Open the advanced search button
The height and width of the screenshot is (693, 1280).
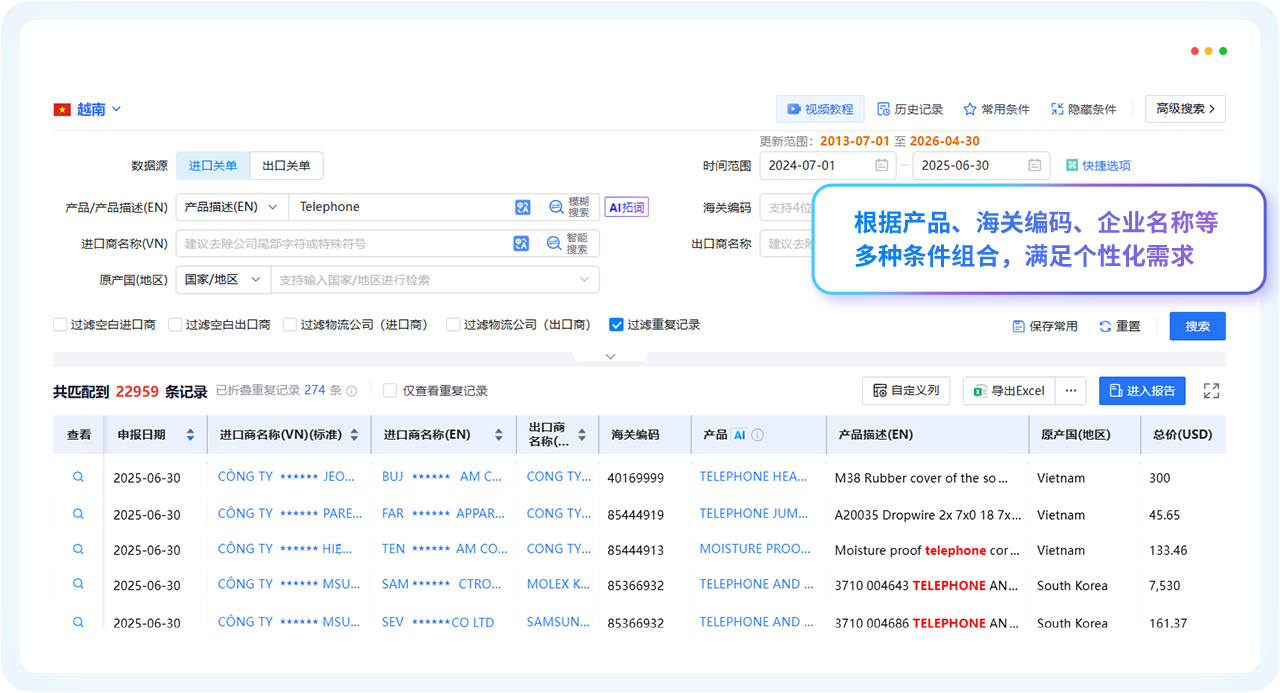[1185, 109]
